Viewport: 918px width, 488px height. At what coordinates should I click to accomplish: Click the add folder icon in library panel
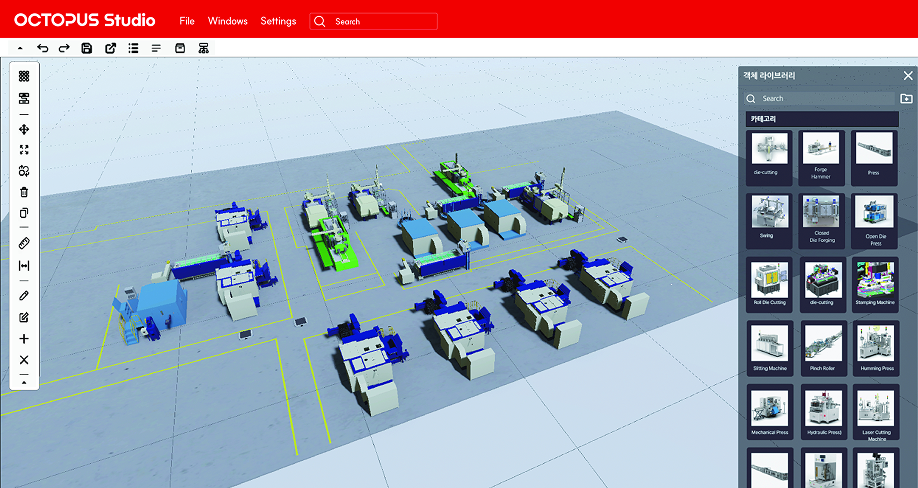click(906, 98)
